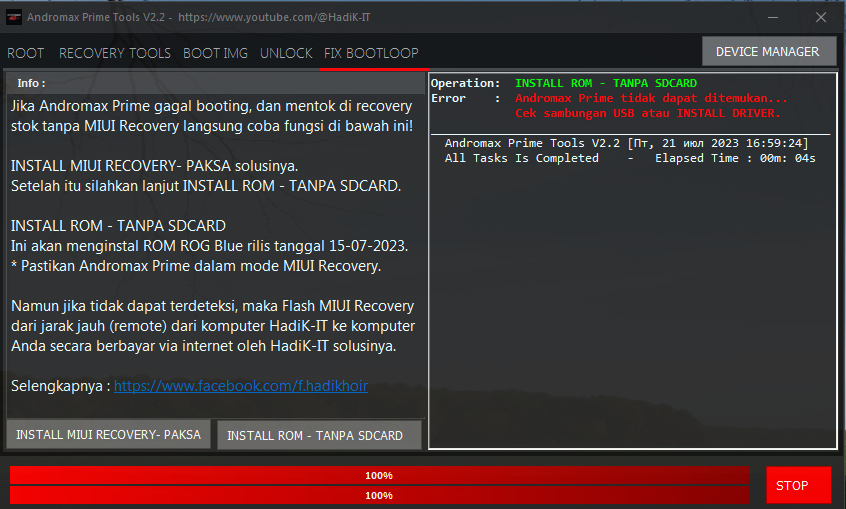Open the BOOT IMG tab
The height and width of the screenshot is (509, 846).
215,53
